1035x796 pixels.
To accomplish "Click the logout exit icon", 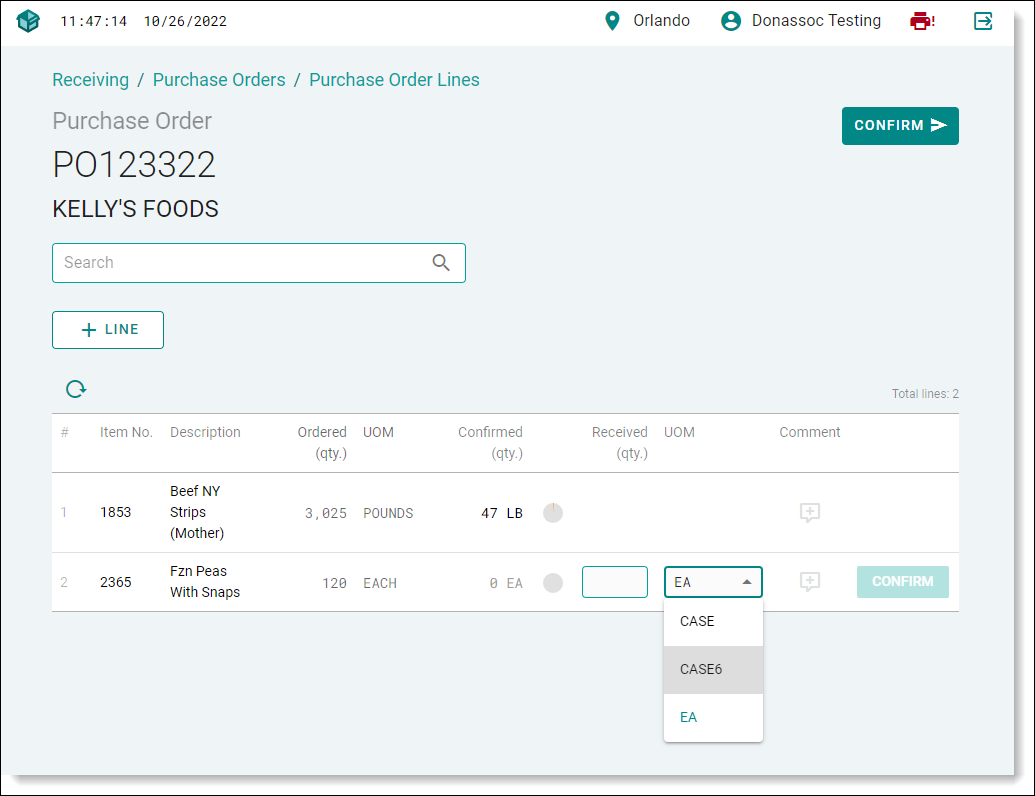I will pyautogui.click(x=983, y=21).
